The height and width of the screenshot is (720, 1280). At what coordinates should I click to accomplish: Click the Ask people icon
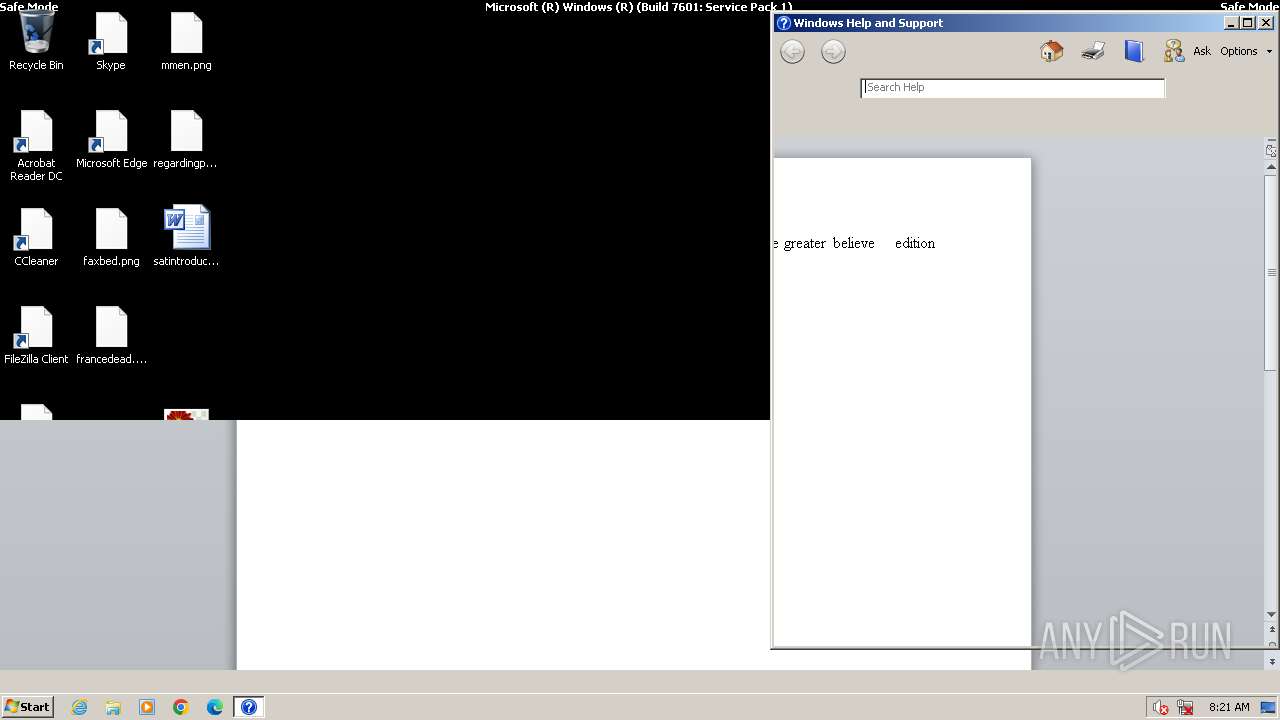(1174, 51)
